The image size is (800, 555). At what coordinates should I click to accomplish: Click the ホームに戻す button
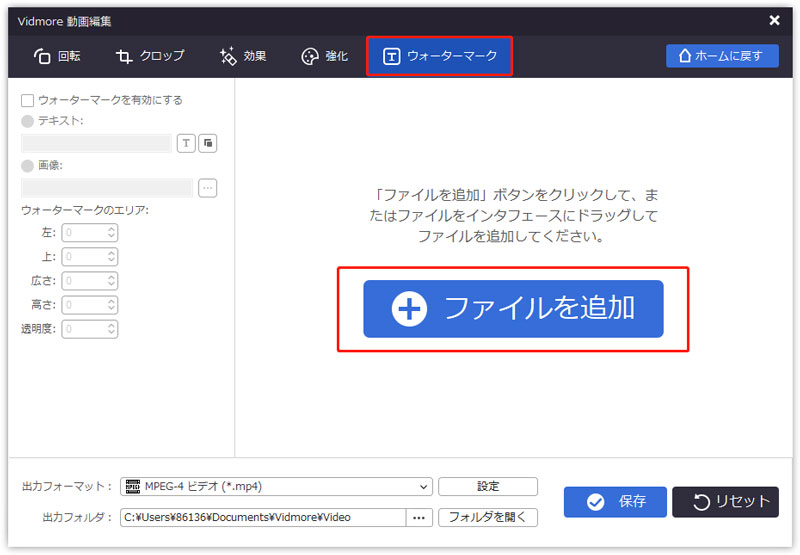(722, 56)
